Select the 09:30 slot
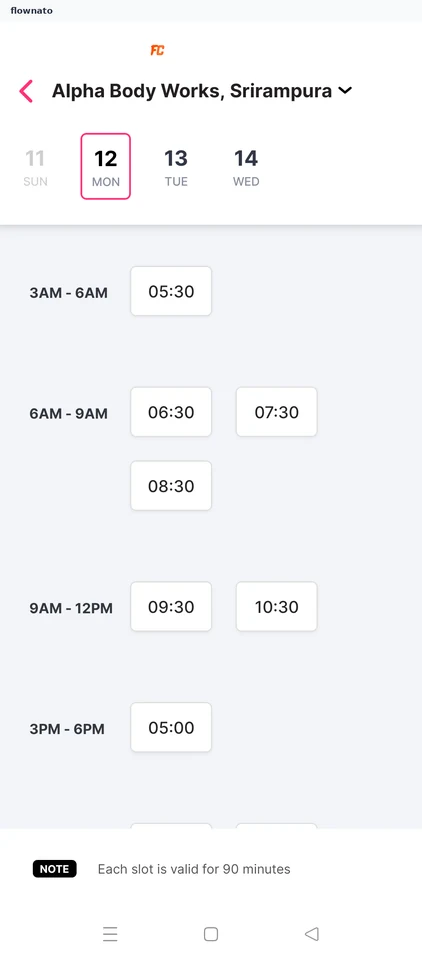The width and height of the screenshot is (422, 960). coord(171,607)
